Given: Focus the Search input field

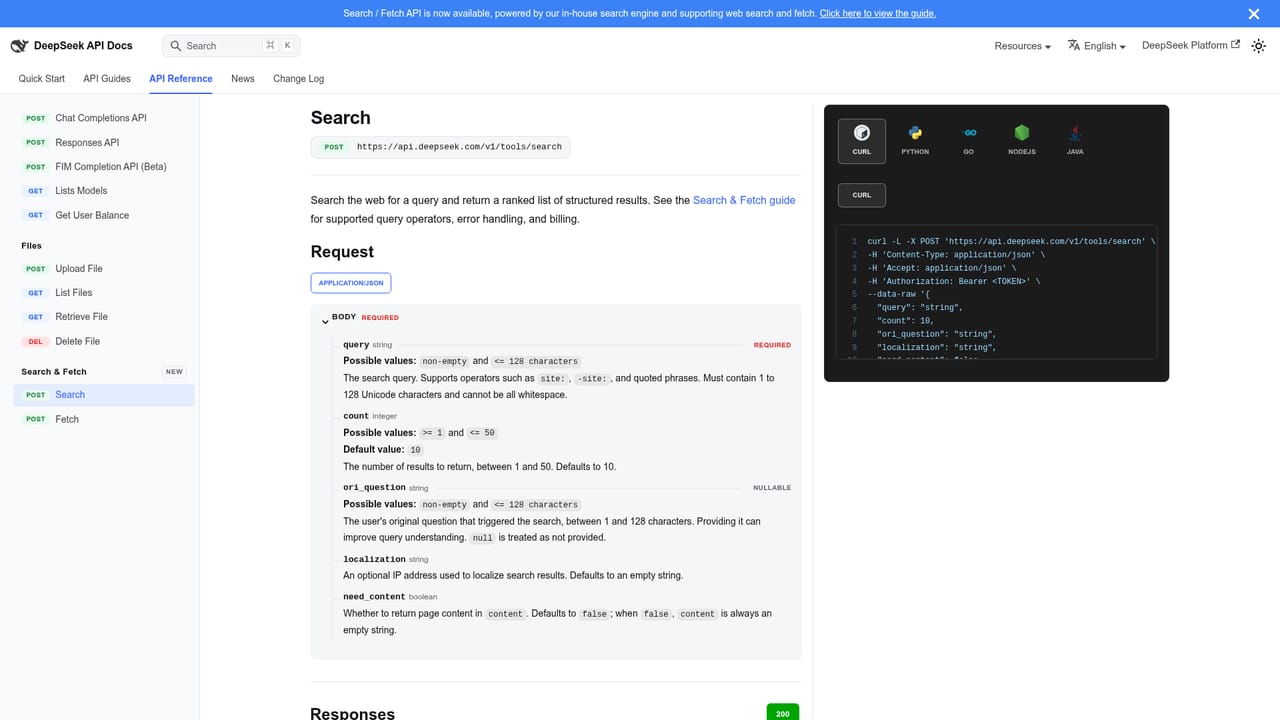Looking at the screenshot, I should click(231, 46).
